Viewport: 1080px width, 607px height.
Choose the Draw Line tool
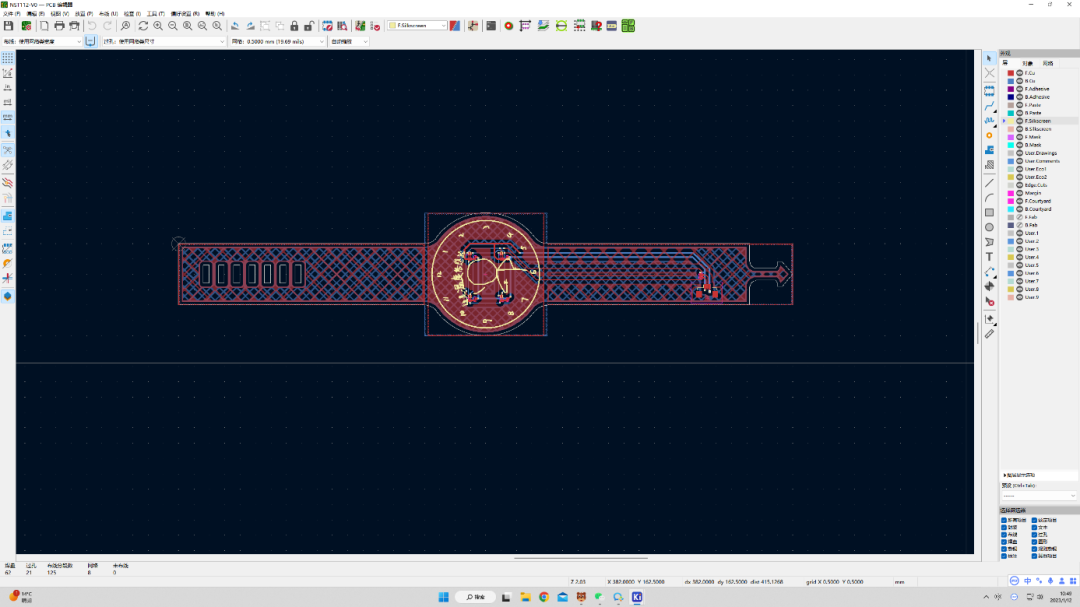click(989, 183)
